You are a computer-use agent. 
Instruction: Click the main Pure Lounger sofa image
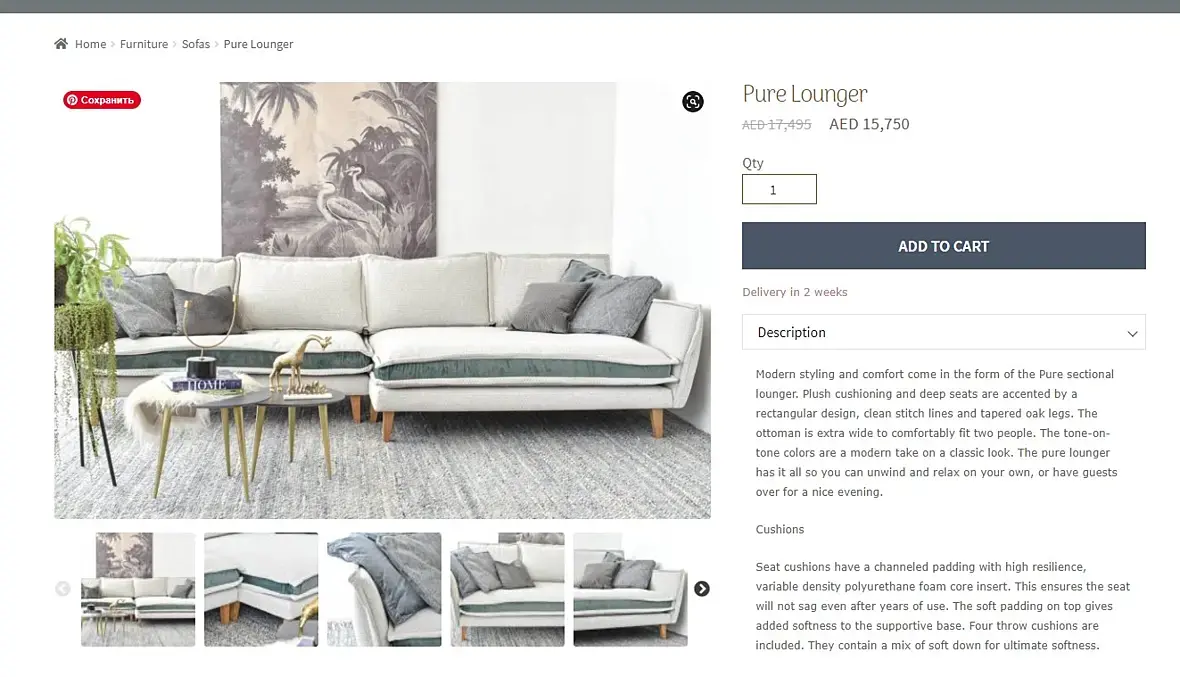coord(382,300)
